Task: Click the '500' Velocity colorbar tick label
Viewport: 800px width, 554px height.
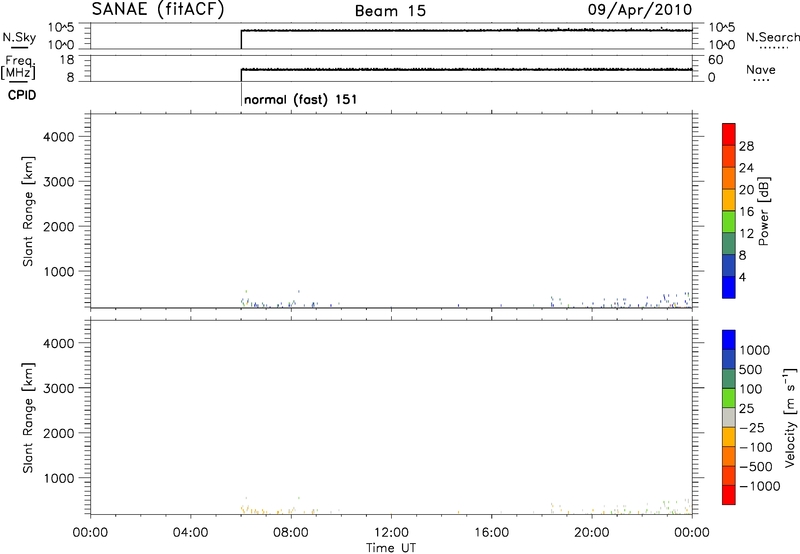Action: (750, 369)
